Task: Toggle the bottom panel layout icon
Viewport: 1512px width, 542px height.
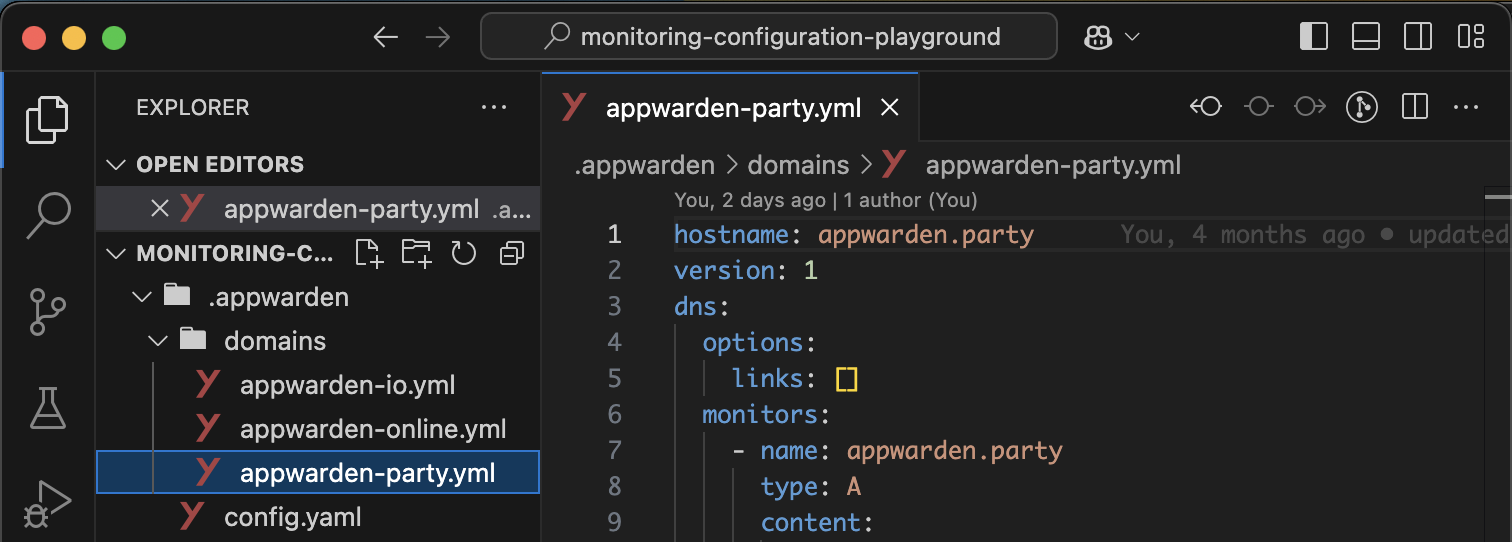Action: tap(1366, 37)
